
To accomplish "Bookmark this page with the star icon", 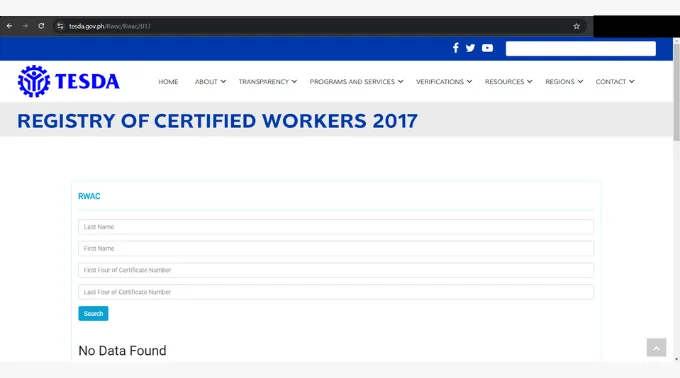I will pos(576,26).
